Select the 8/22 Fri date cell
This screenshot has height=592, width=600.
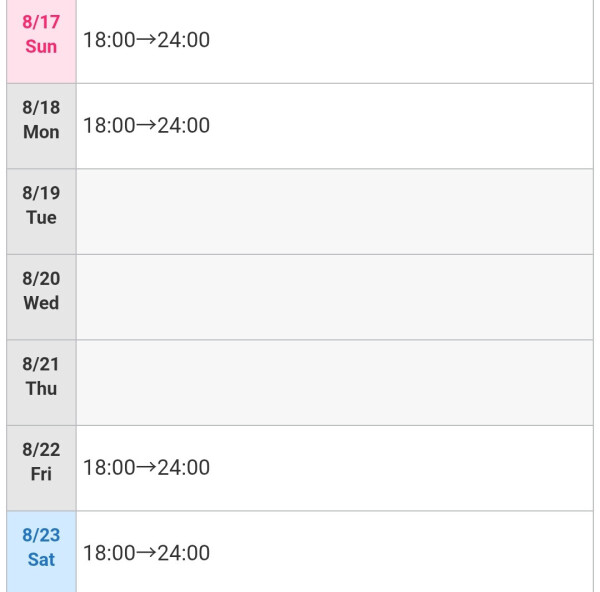pos(41,468)
